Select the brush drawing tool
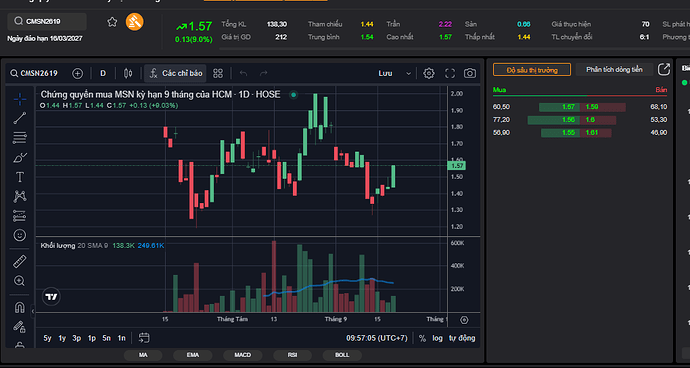 20,157
